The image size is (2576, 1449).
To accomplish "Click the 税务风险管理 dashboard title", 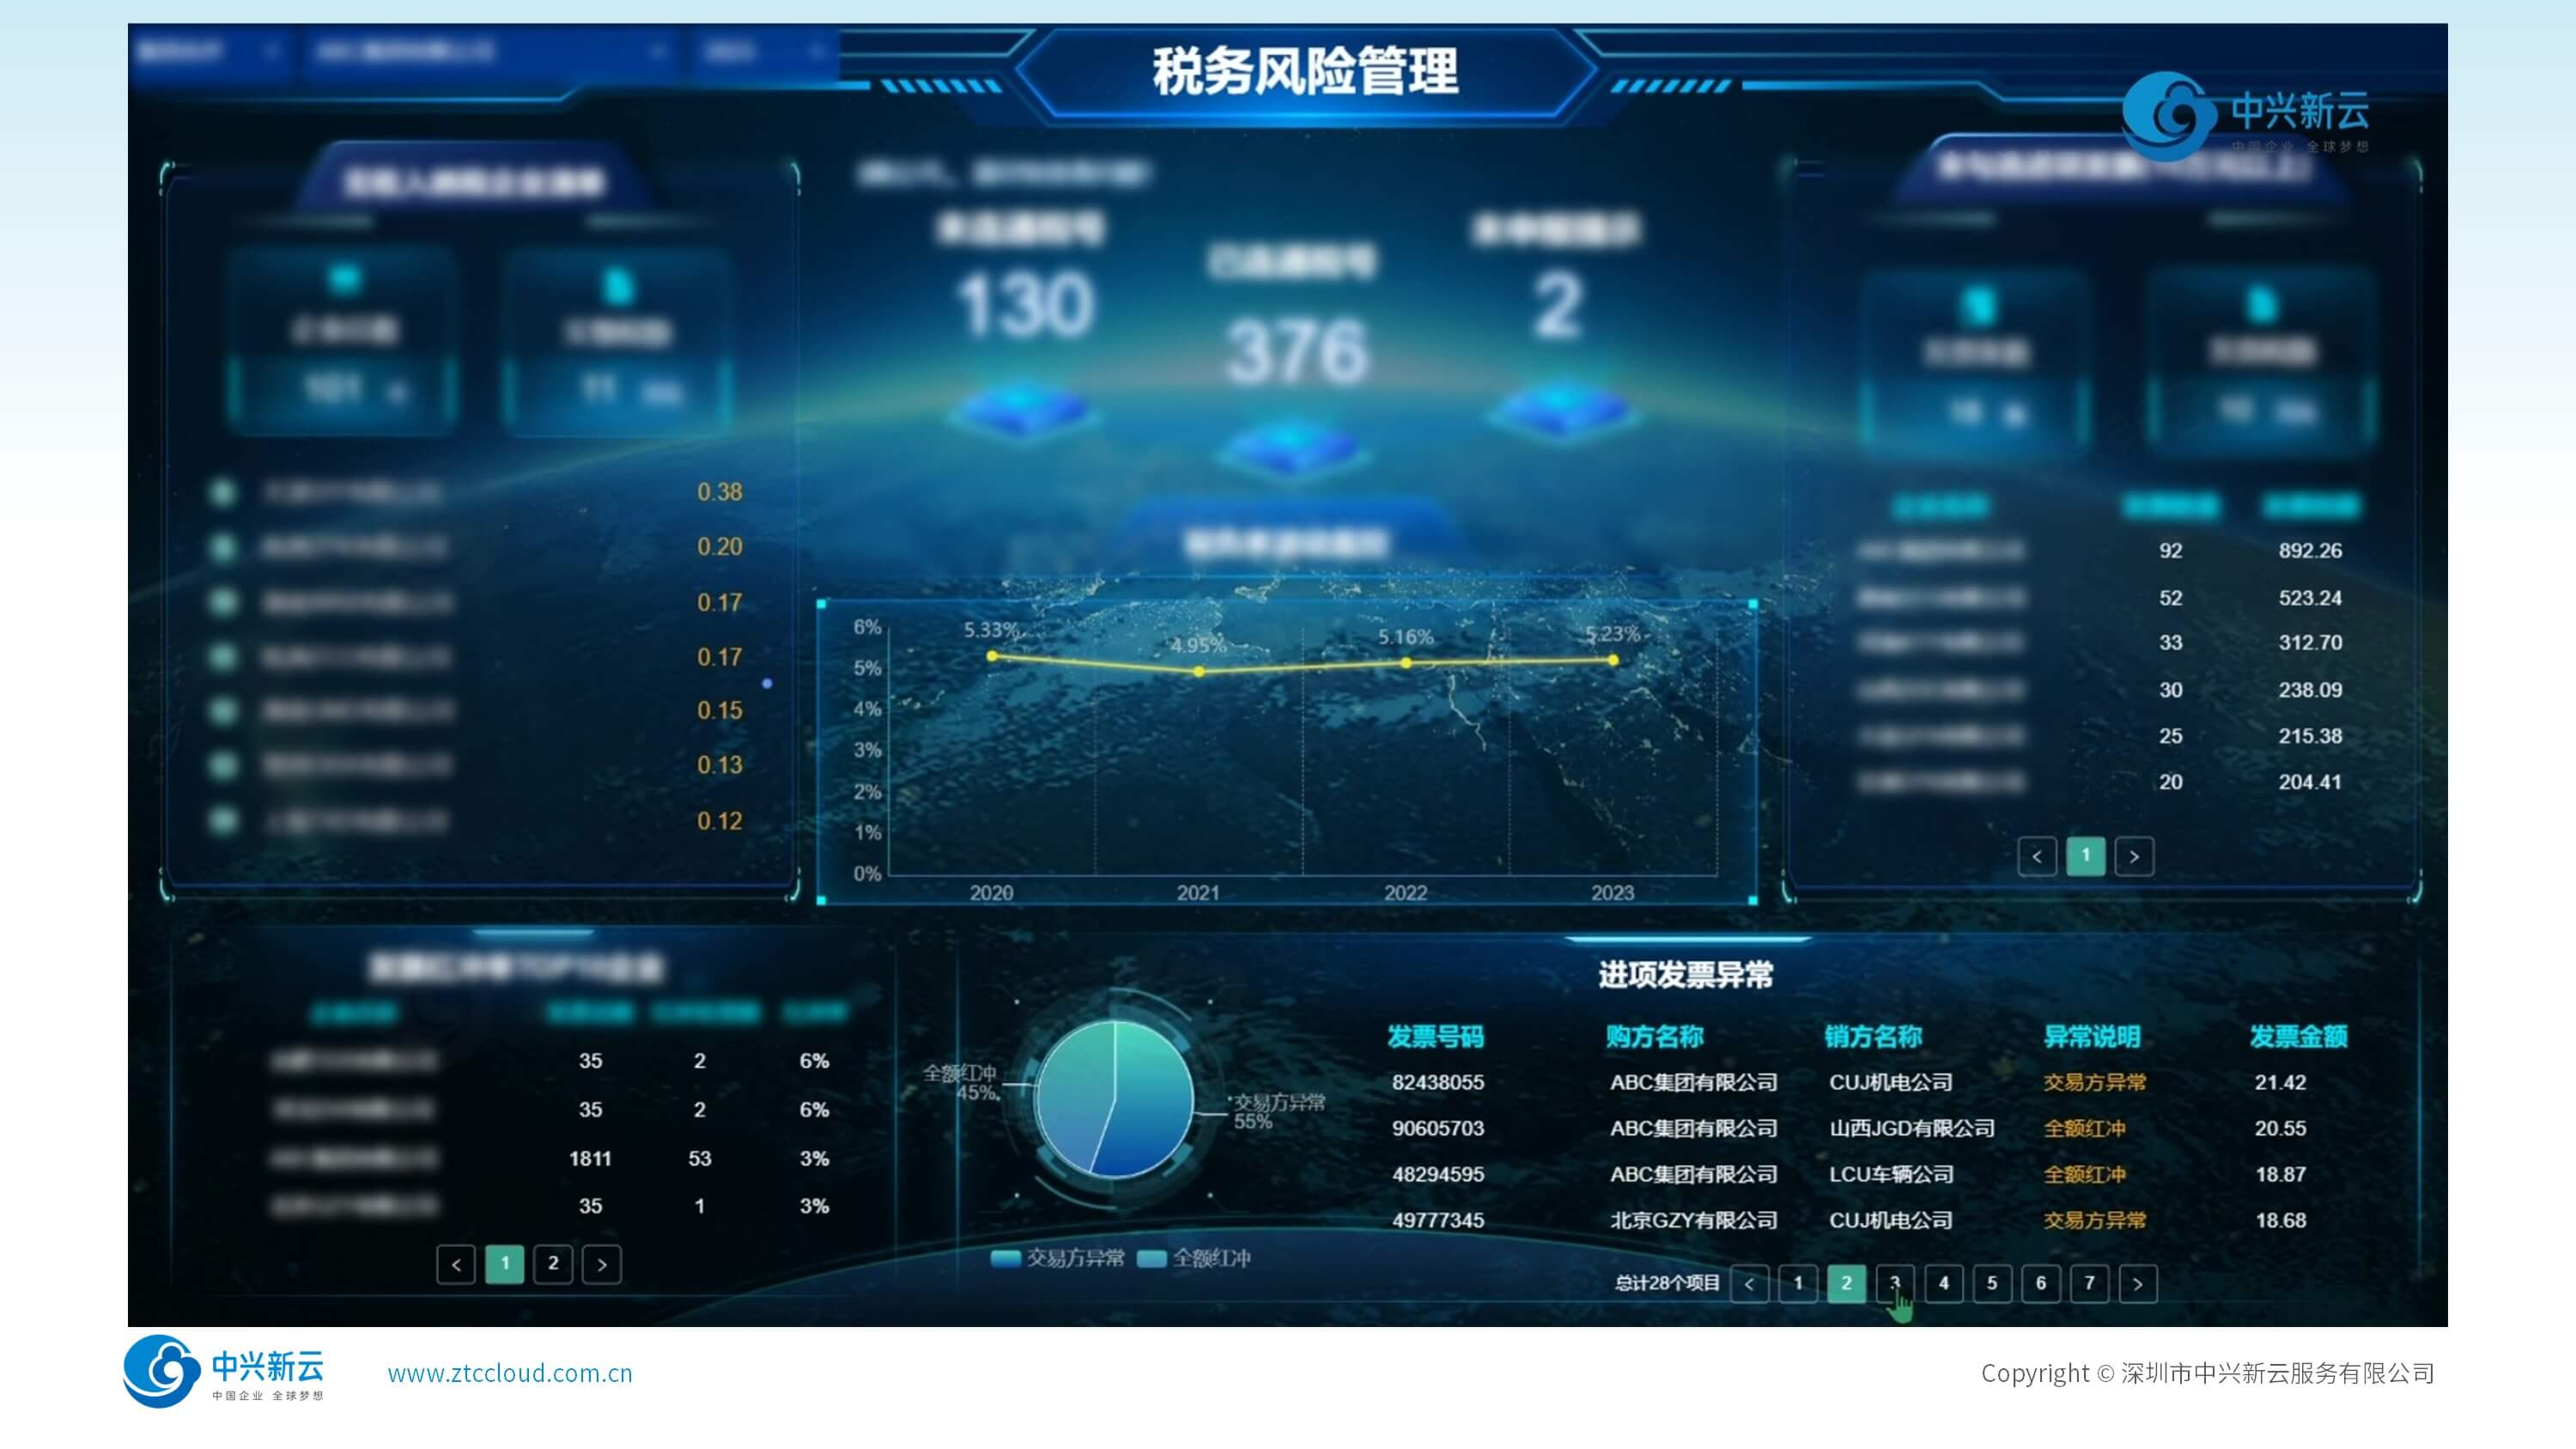I will [1305, 71].
